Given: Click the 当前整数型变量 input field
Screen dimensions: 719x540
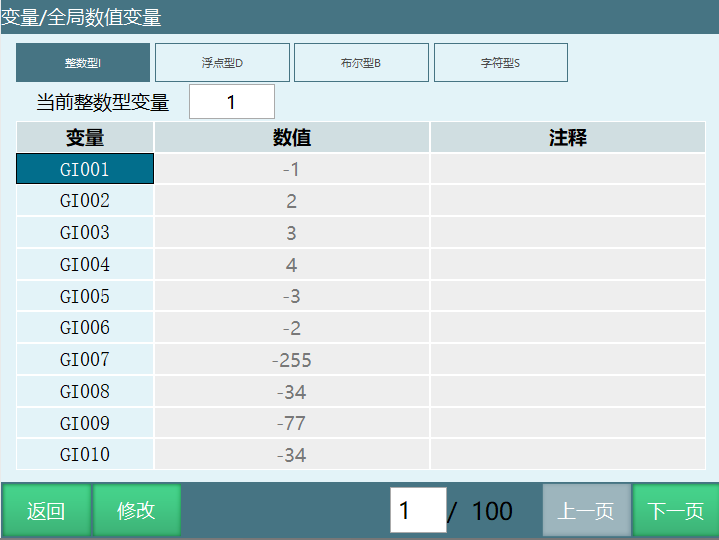Looking at the screenshot, I should pyautogui.click(x=231, y=102).
